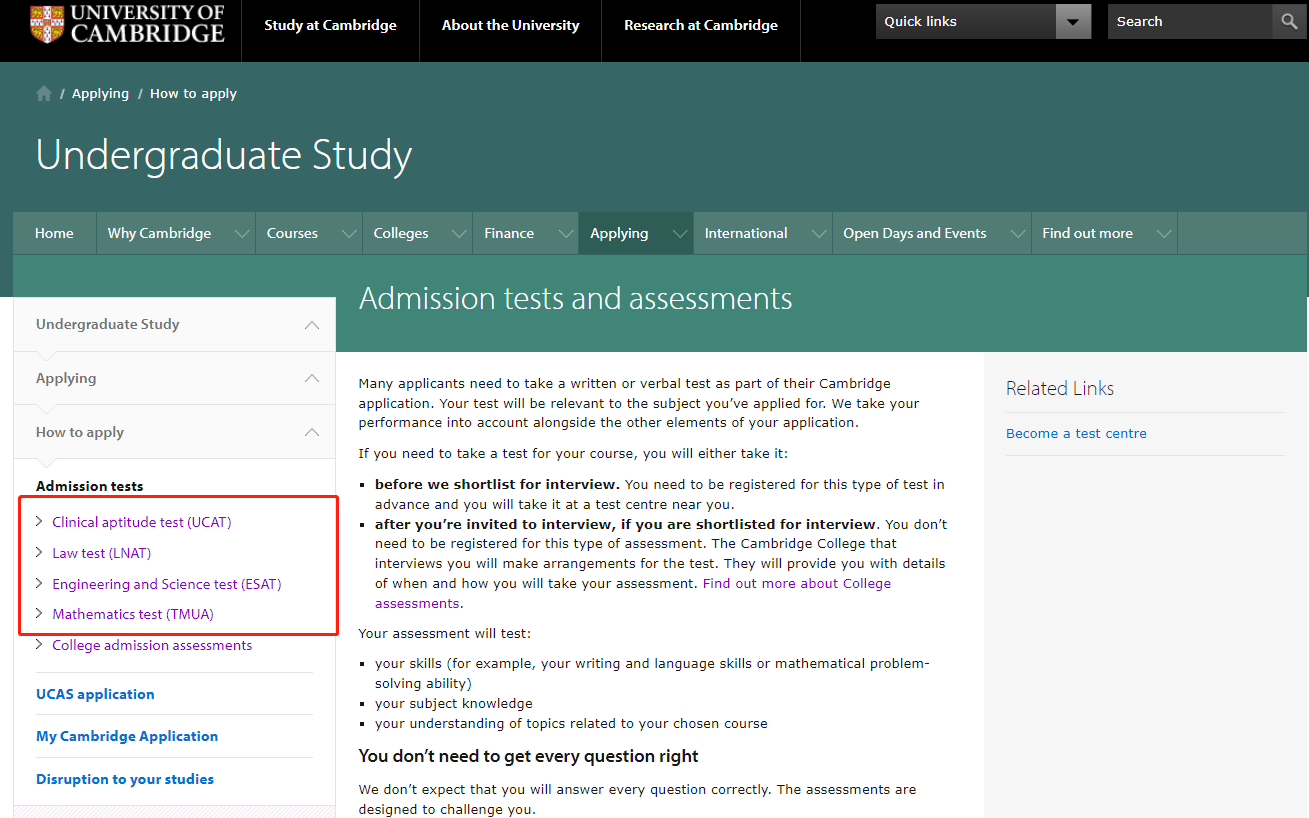Image resolution: width=1309 pixels, height=818 pixels.
Task: Expand the Courses nav chevron
Action: click(x=348, y=234)
